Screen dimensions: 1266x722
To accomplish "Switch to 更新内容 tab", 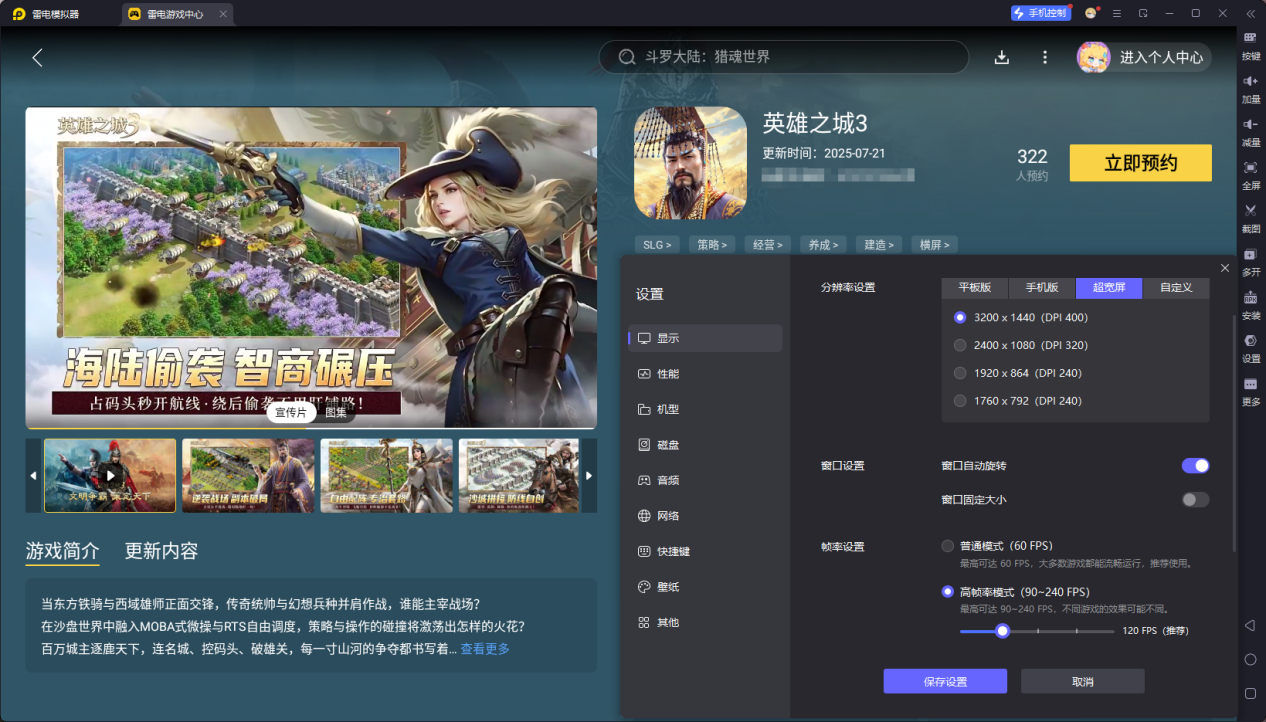I will (161, 551).
